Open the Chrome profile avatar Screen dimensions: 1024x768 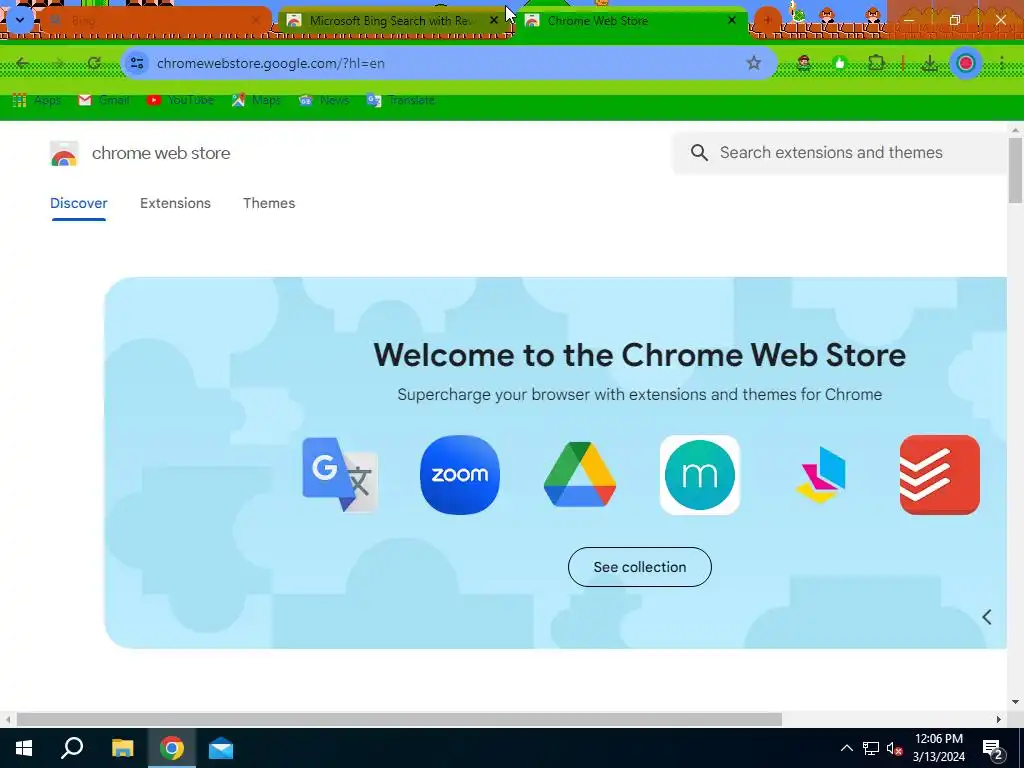966,63
